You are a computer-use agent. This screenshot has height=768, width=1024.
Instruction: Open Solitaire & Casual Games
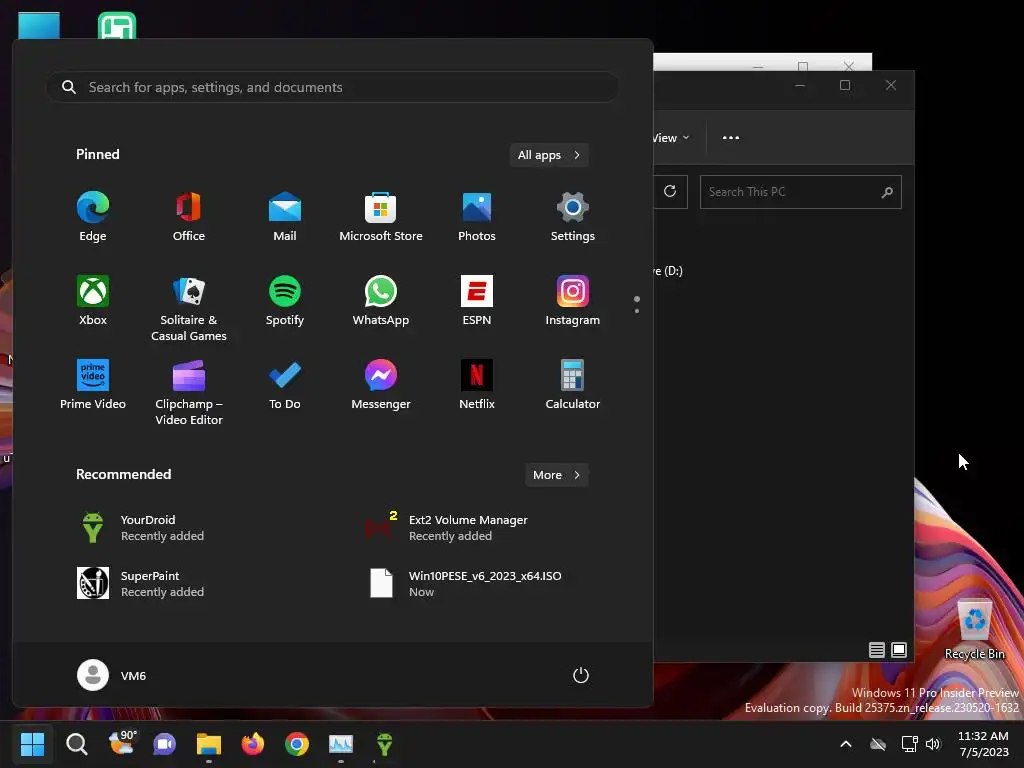pos(189,308)
